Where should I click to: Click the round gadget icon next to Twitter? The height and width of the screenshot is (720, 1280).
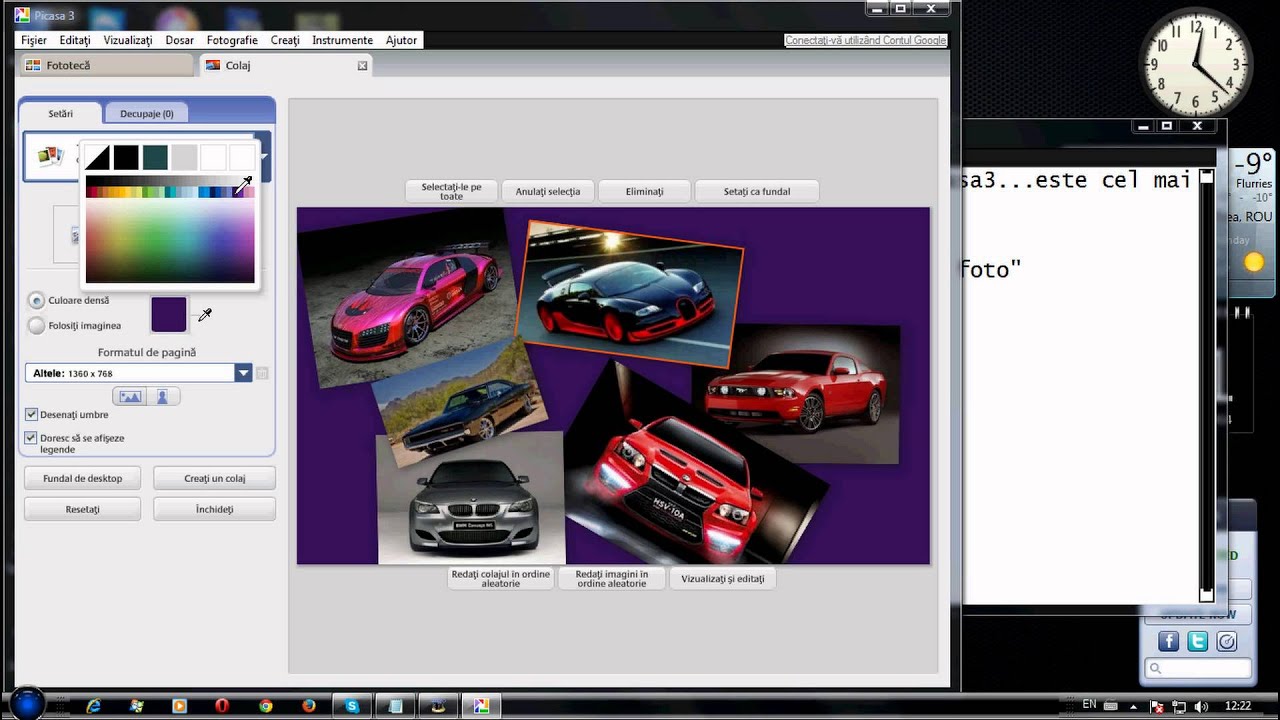click(x=1227, y=641)
